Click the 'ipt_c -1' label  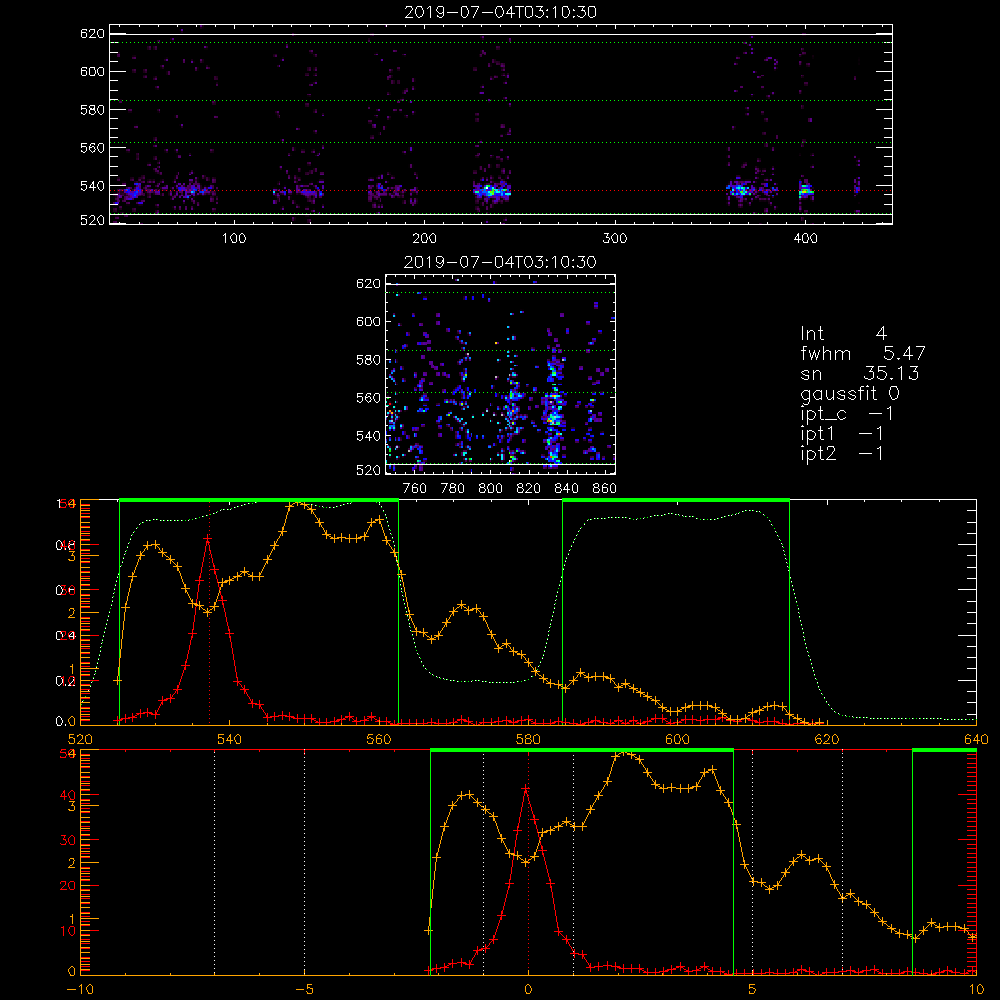pyautogui.click(x=847, y=414)
